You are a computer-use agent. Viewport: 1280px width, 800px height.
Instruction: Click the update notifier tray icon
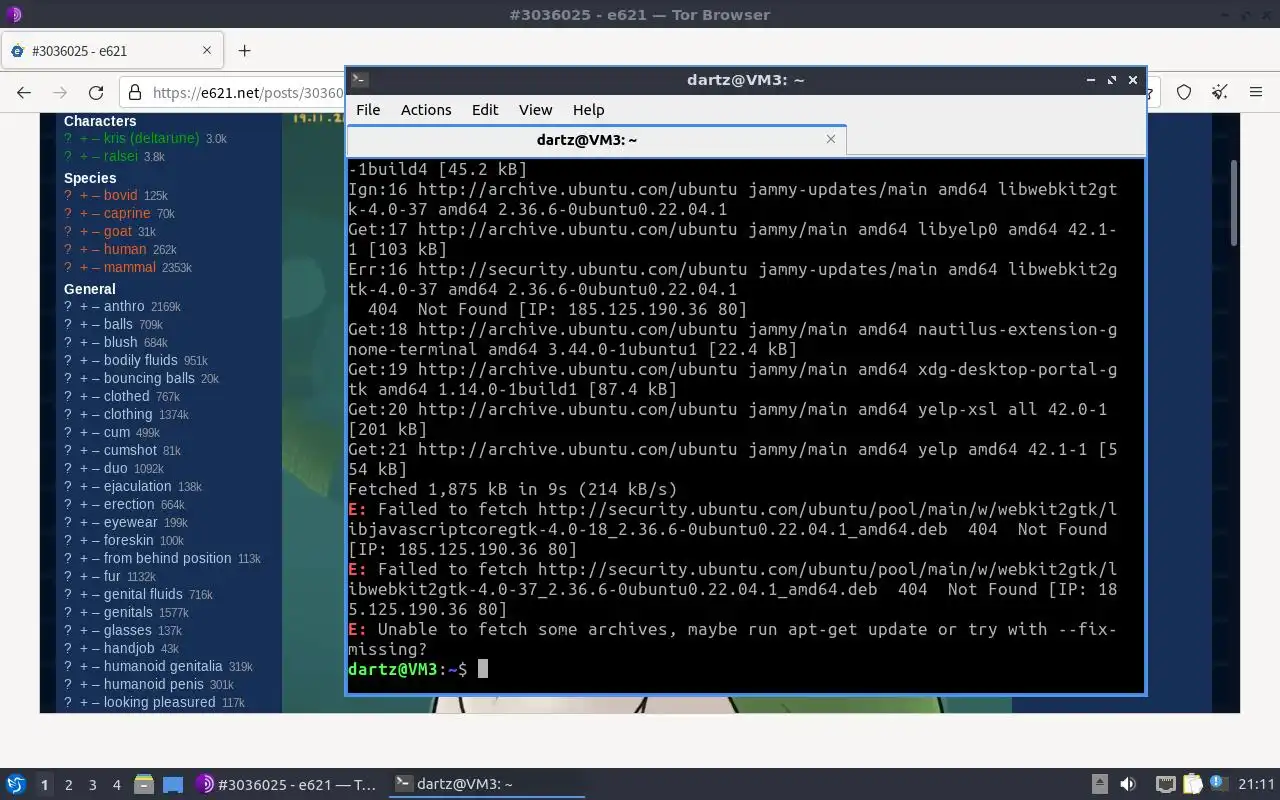tap(1217, 783)
